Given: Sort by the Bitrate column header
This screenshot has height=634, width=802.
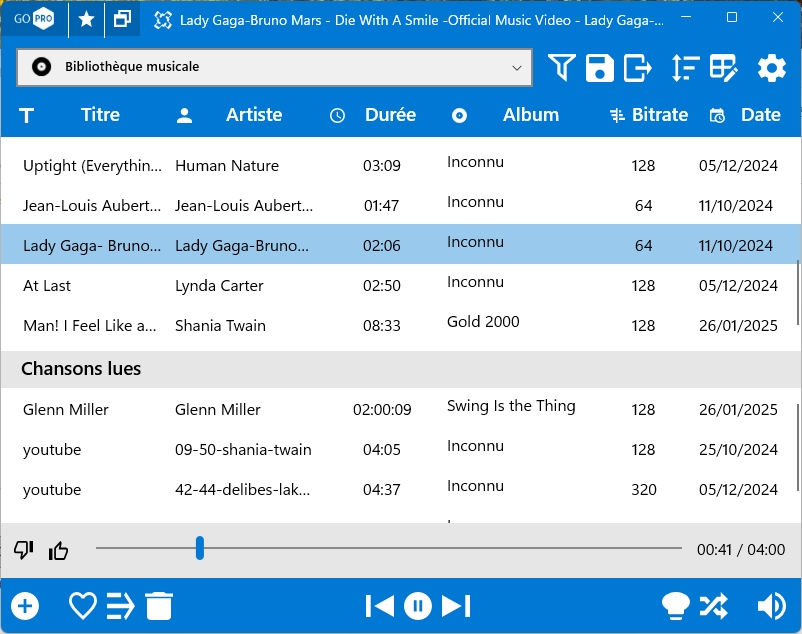Looking at the screenshot, I should click(x=660, y=115).
